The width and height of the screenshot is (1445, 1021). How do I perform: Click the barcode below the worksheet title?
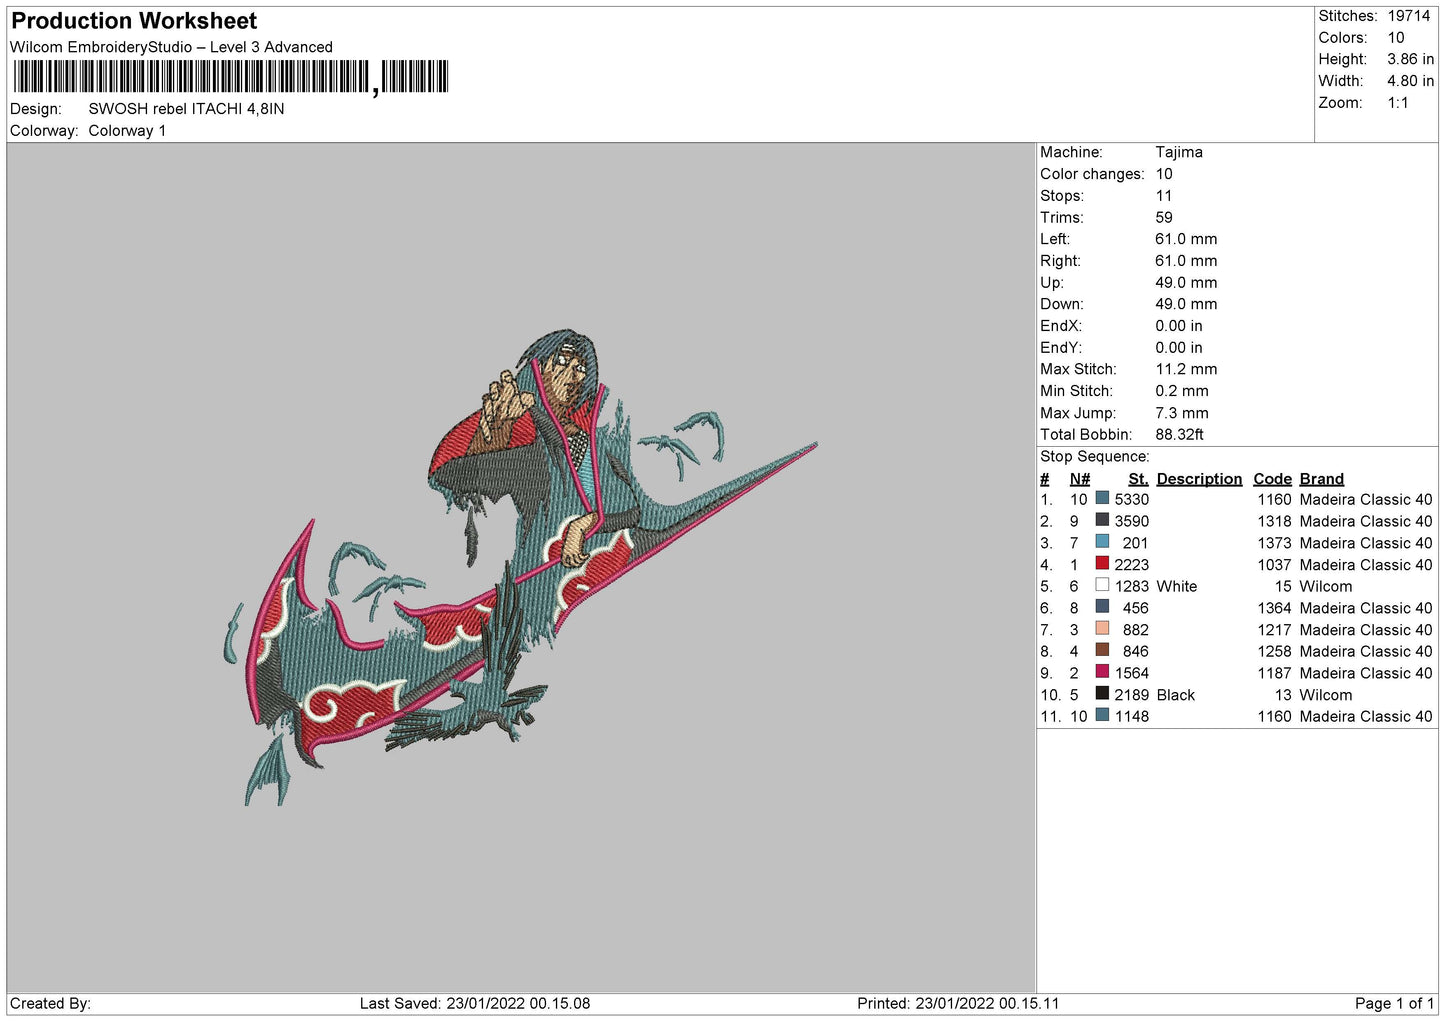point(230,77)
